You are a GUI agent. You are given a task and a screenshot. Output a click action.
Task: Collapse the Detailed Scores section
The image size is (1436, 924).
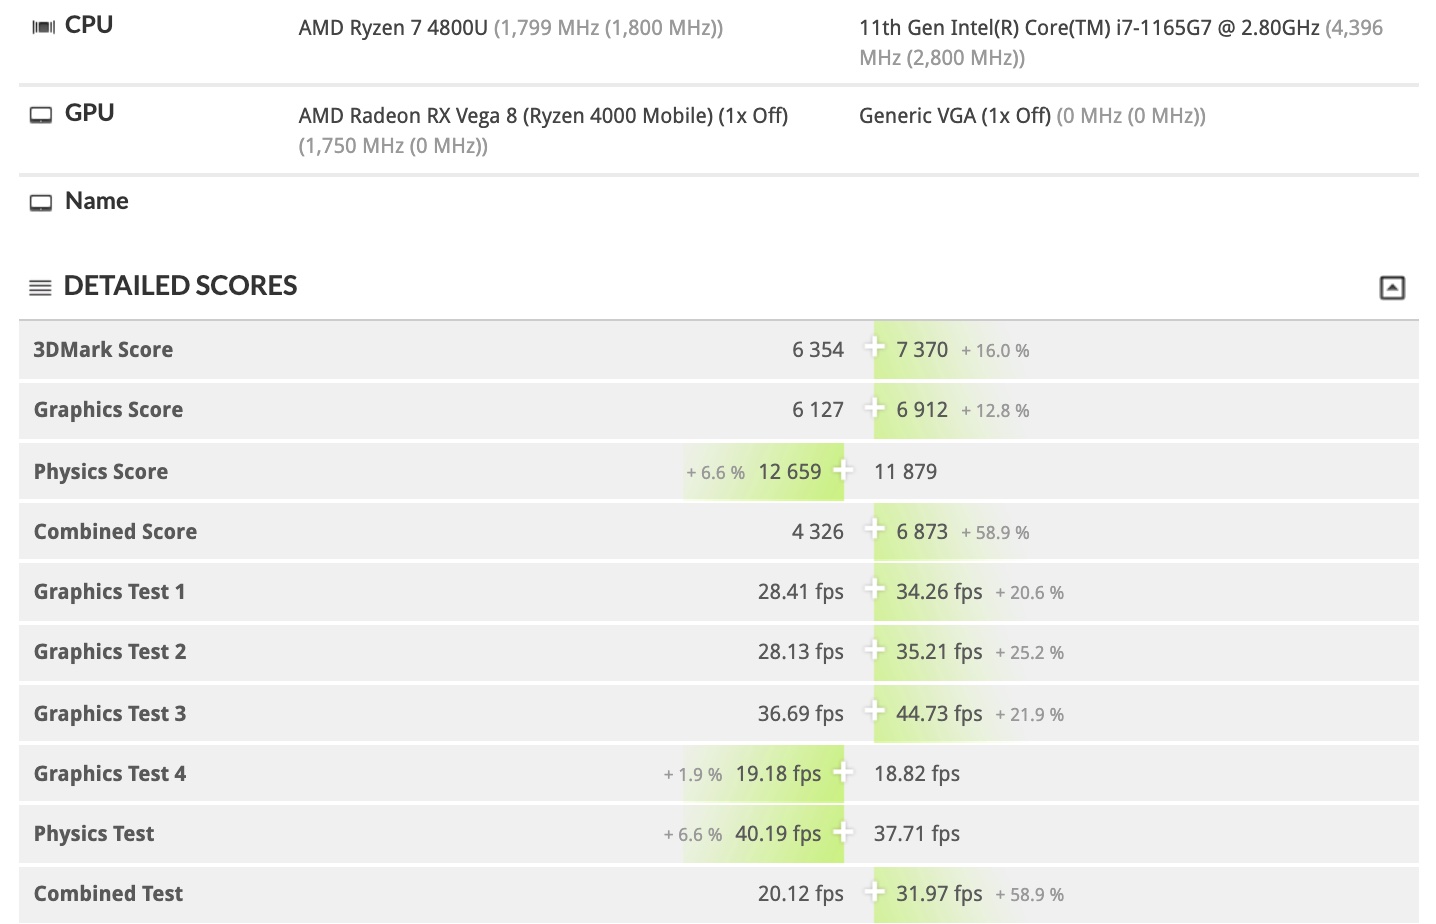pyautogui.click(x=1392, y=288)
